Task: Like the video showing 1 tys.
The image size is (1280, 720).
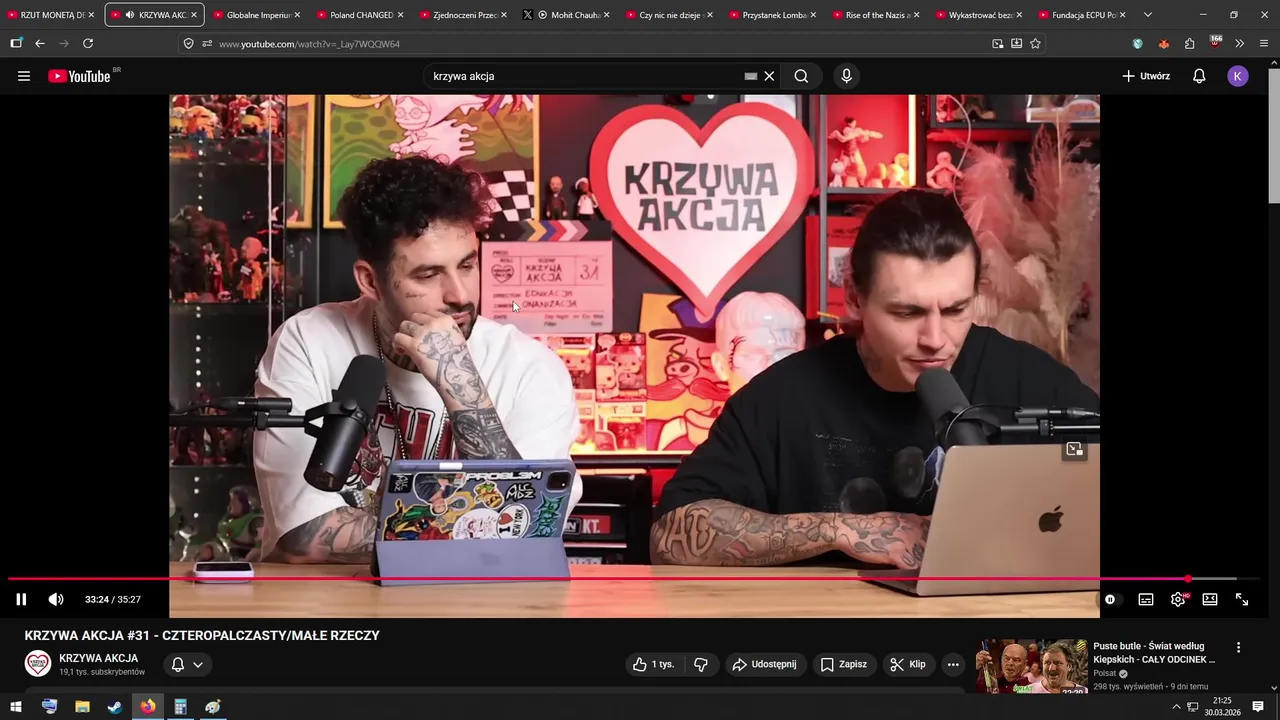Action: click(x=653, y=664)
